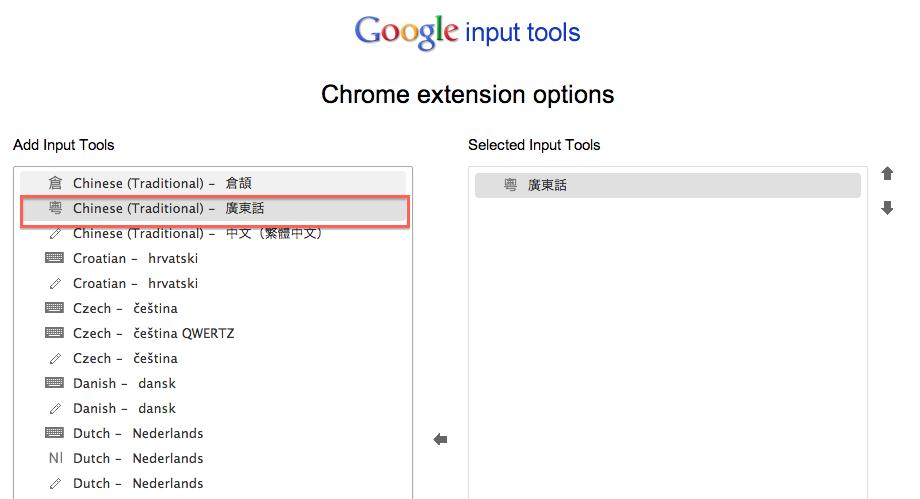The image size is (920, 499).
Task: Click keyboard icon beside Croatian hrvatski
Action: pos(55,258)
